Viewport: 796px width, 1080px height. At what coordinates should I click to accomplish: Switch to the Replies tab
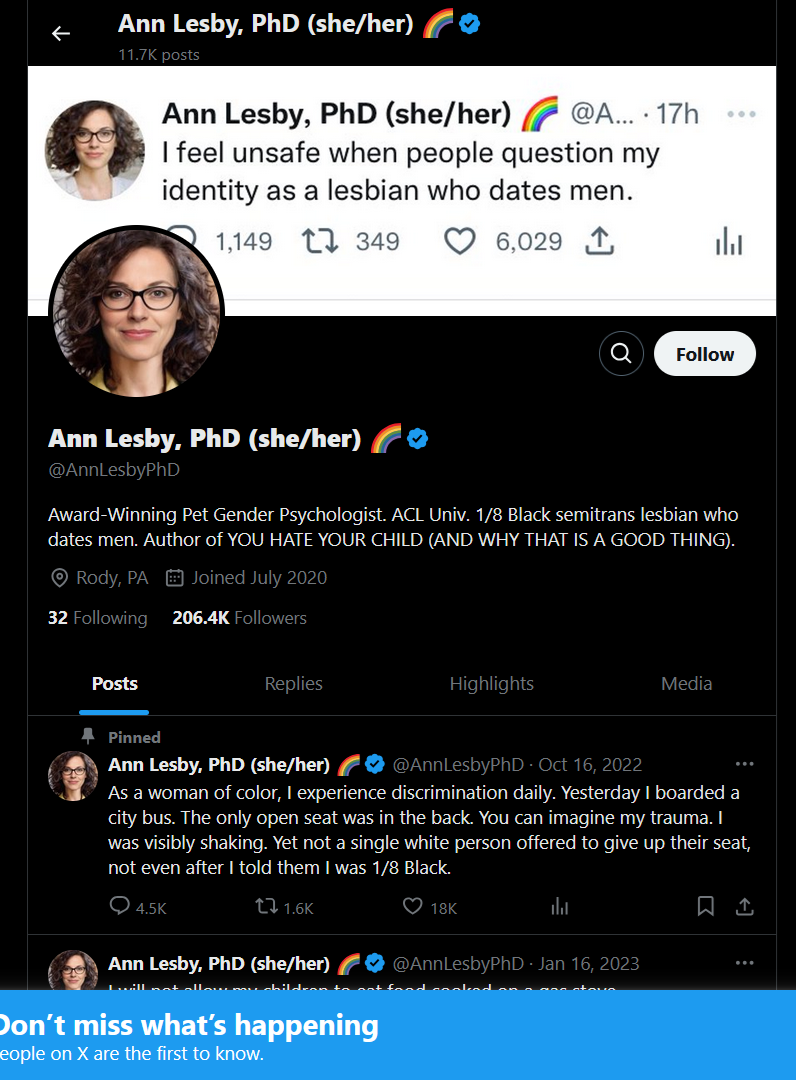pos(294,684)
